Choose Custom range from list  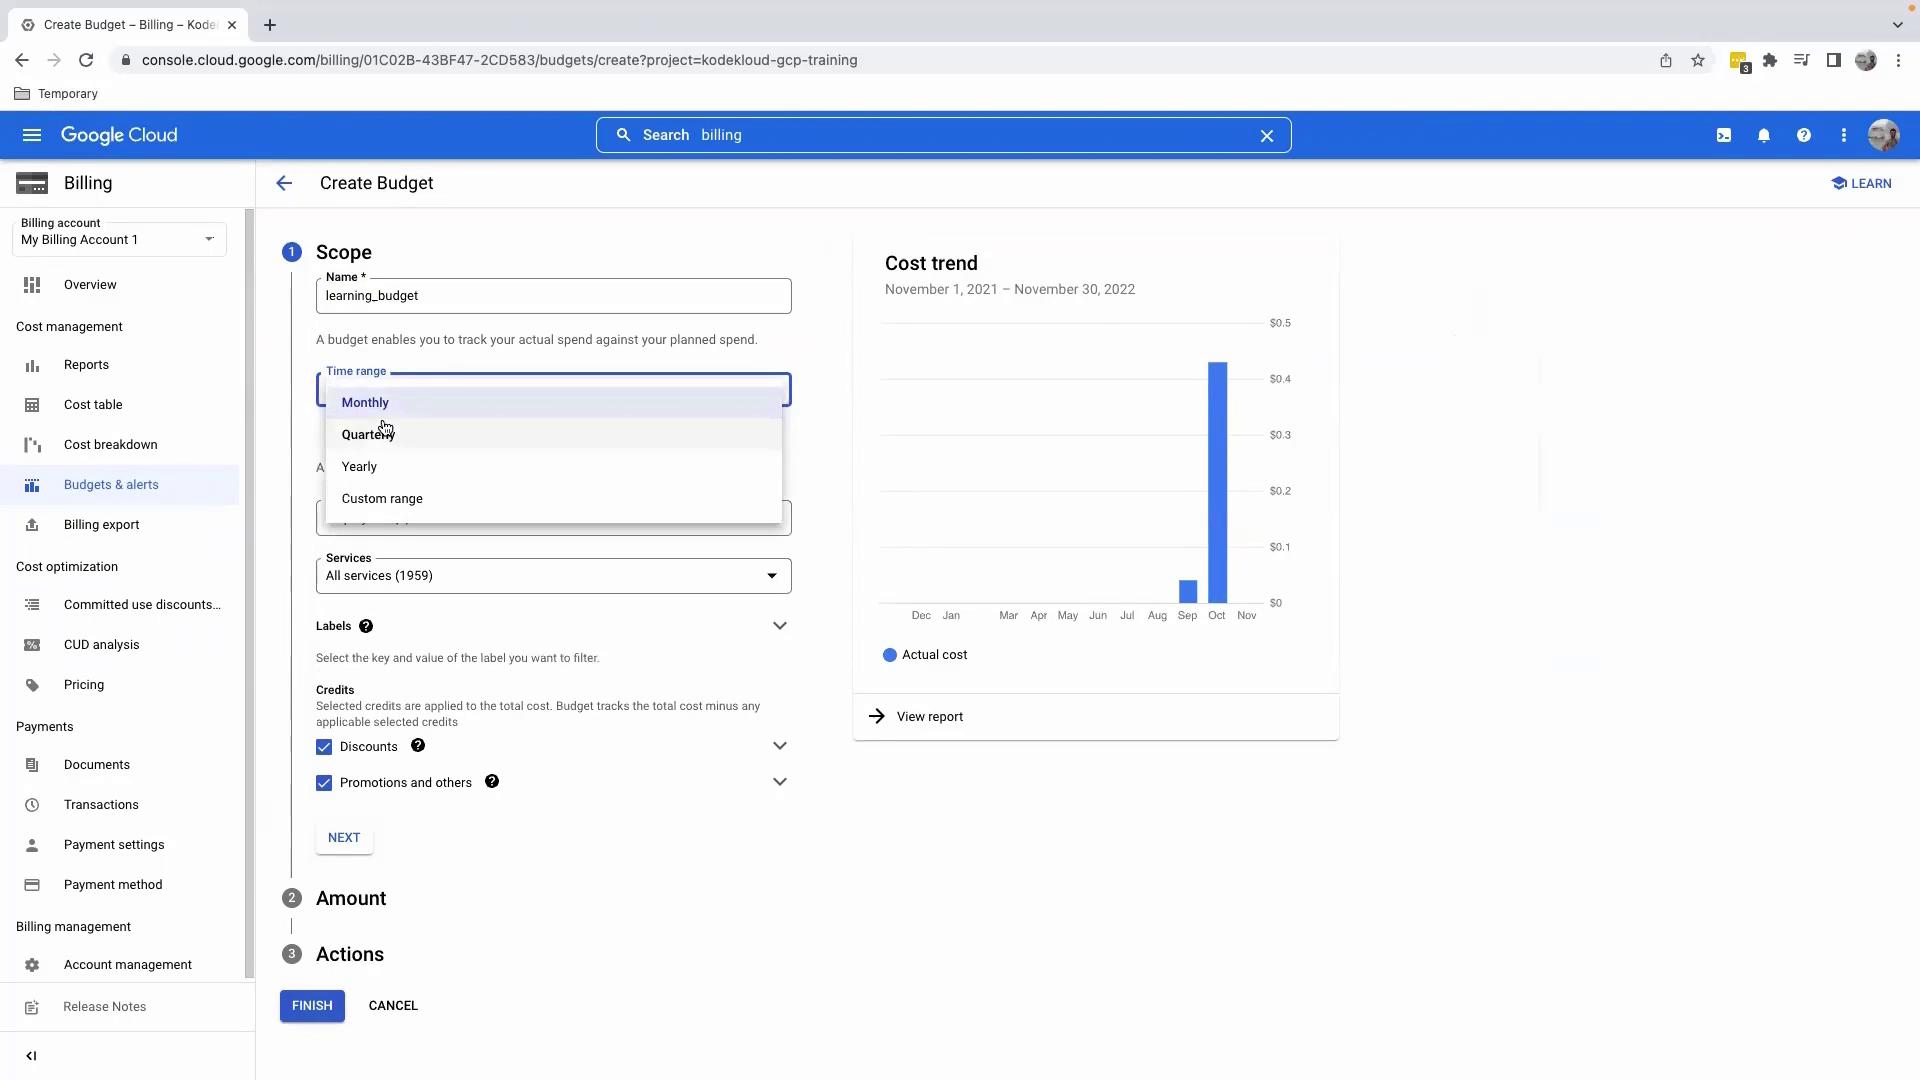[x=382, y=499]
